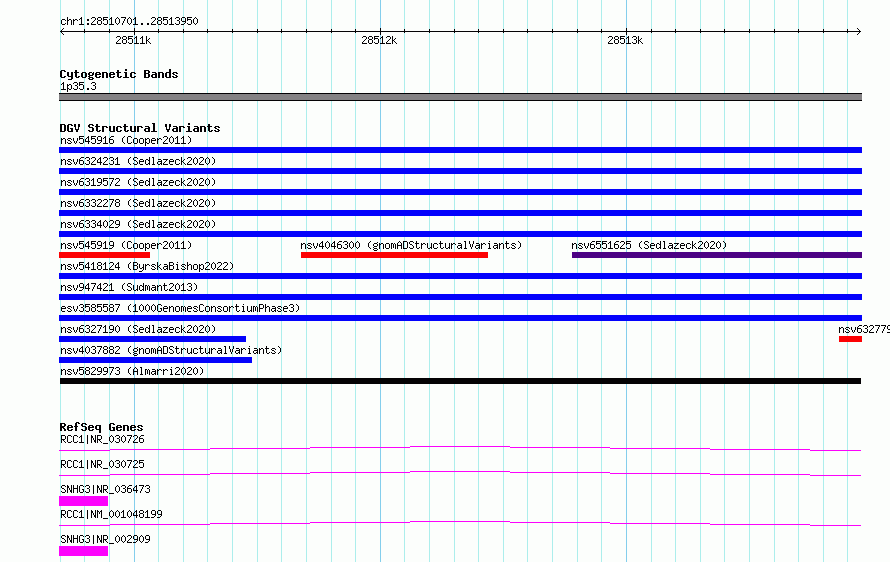Click the magenta line for RCC1|NR_030725
Screen dimensions: 890x562
click(x=460, y=473)
